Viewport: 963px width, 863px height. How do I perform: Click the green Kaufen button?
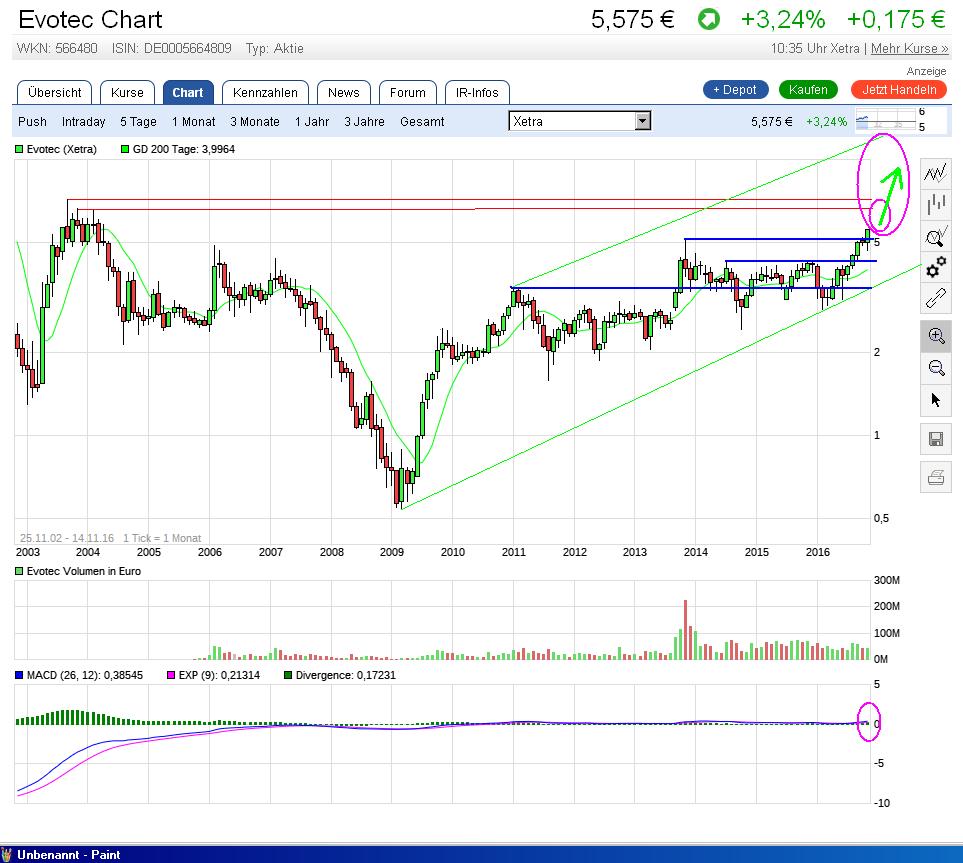click(x=808, y=90)
